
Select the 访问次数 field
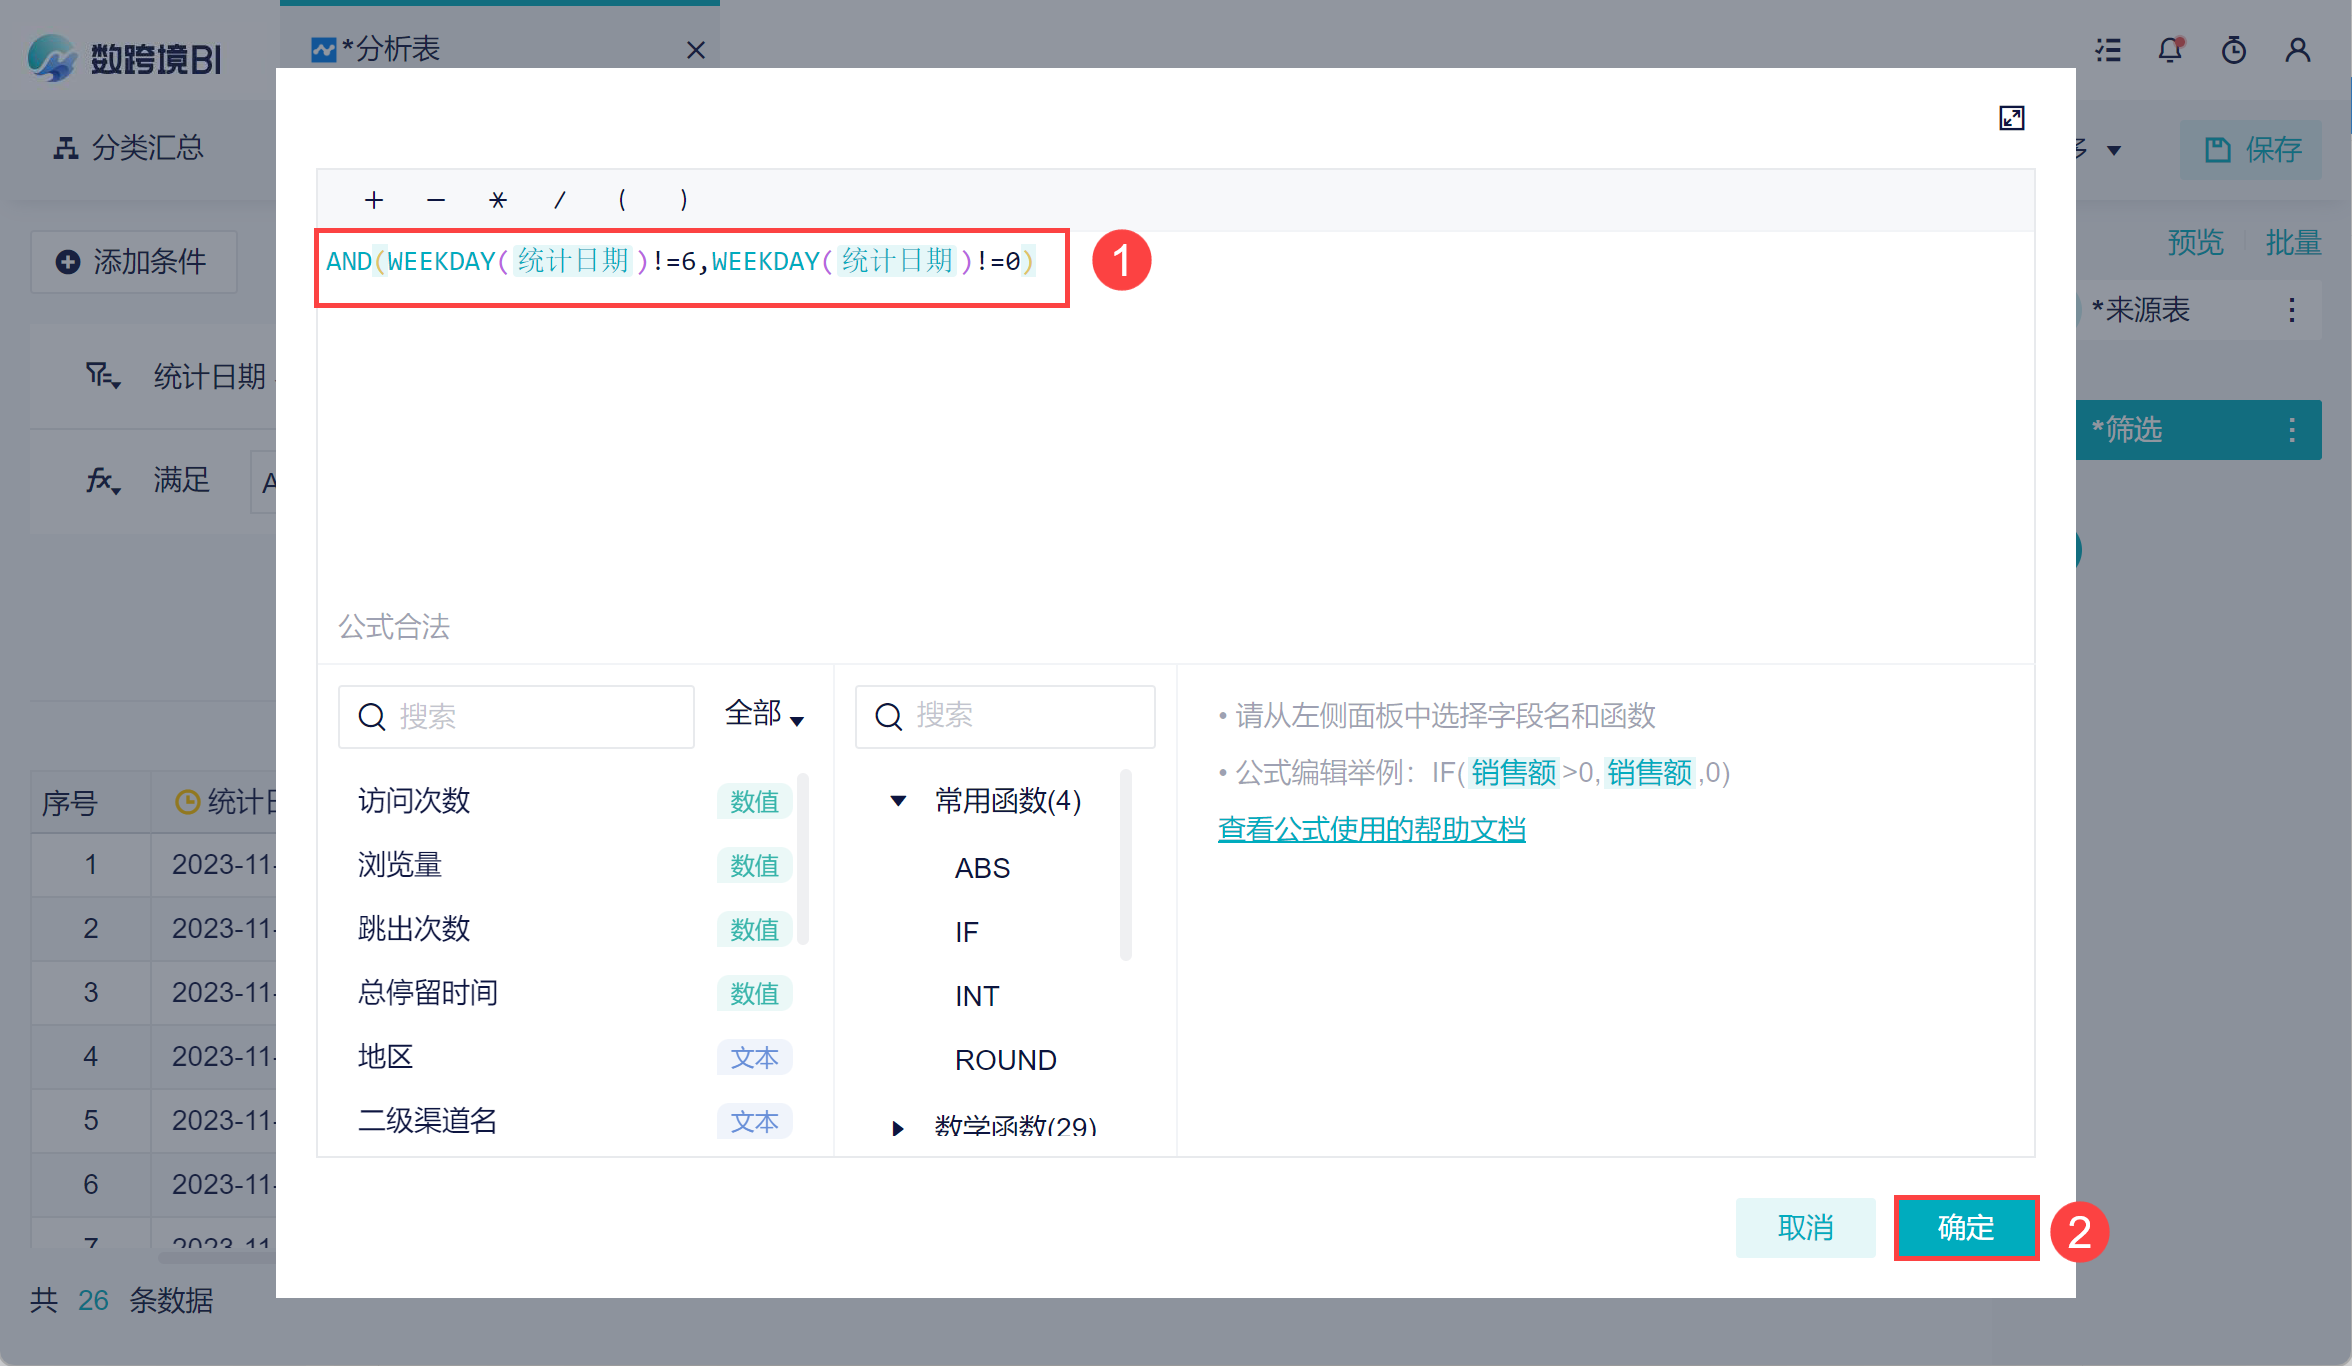pos(414,800)
